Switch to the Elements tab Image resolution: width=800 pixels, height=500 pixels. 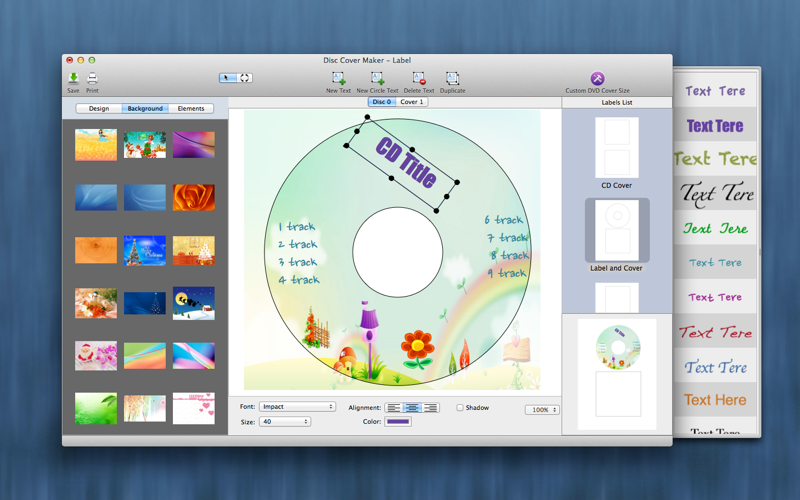tap(191, 108)
